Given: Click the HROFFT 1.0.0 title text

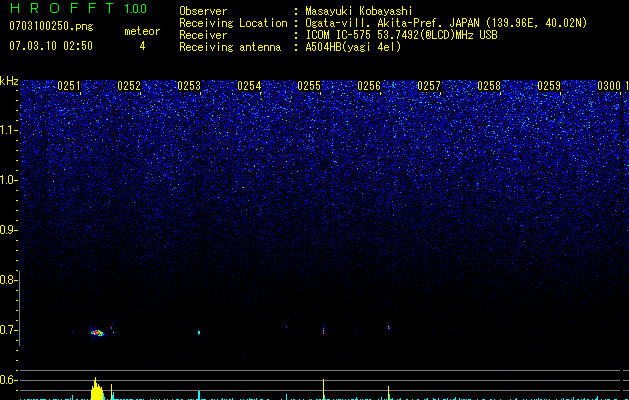Looking at the screenshot, I should [x=78, y=8].
